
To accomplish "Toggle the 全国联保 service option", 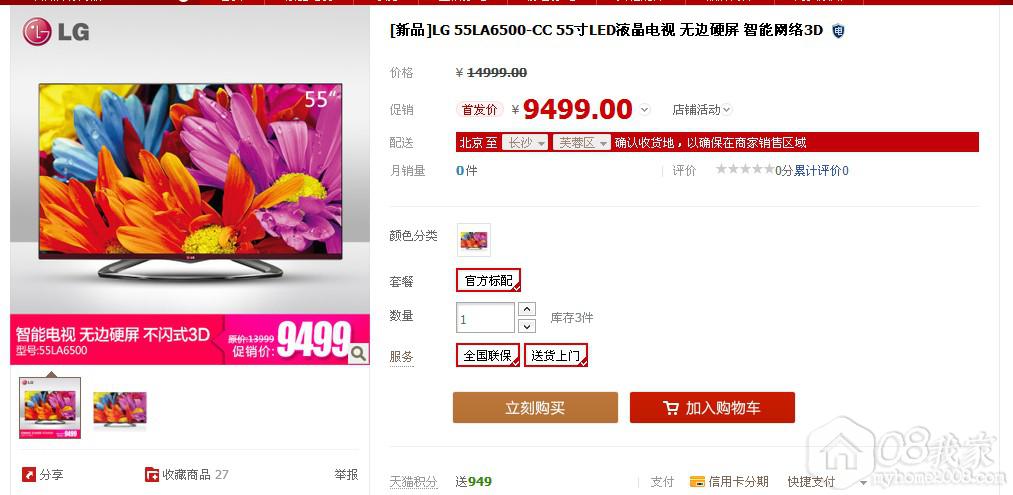I will coord(488,355).
